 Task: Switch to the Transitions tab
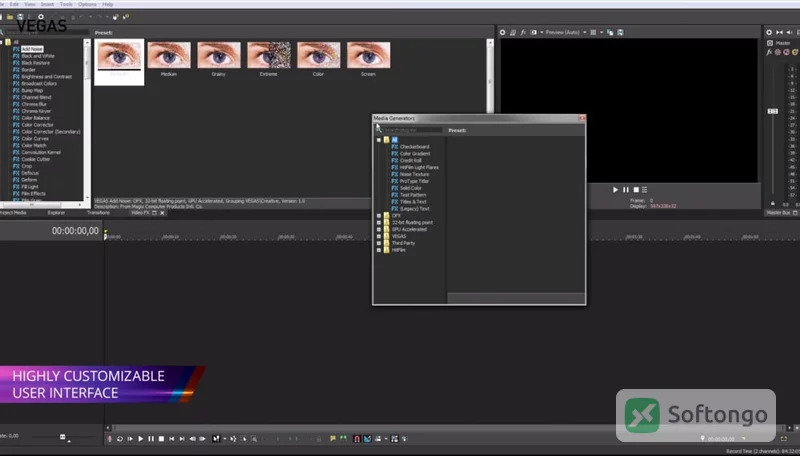coord(98,213)
